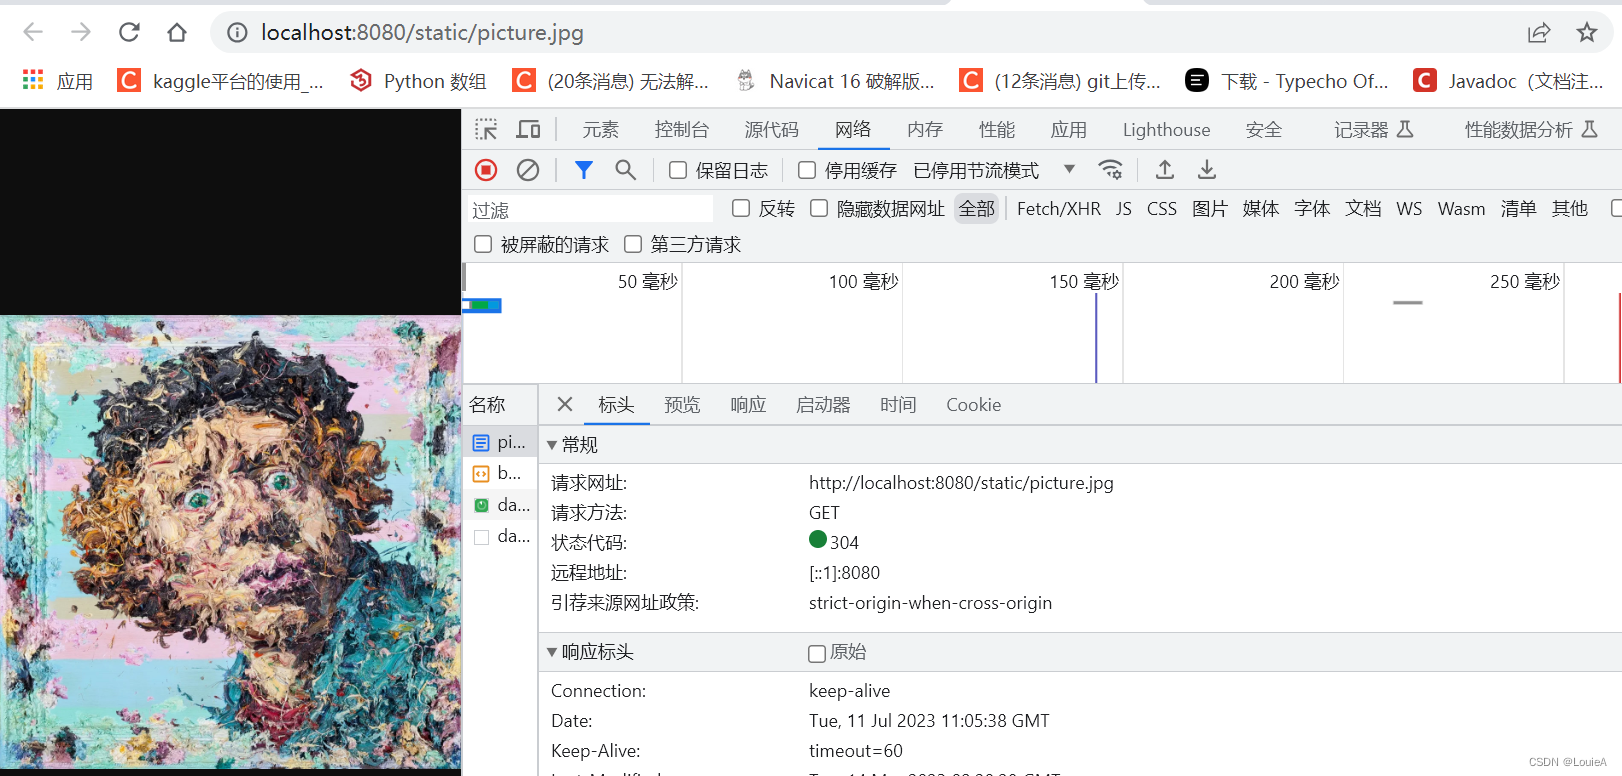Share this page icon
The image size is (1622, 776).
click(1539, 33)
